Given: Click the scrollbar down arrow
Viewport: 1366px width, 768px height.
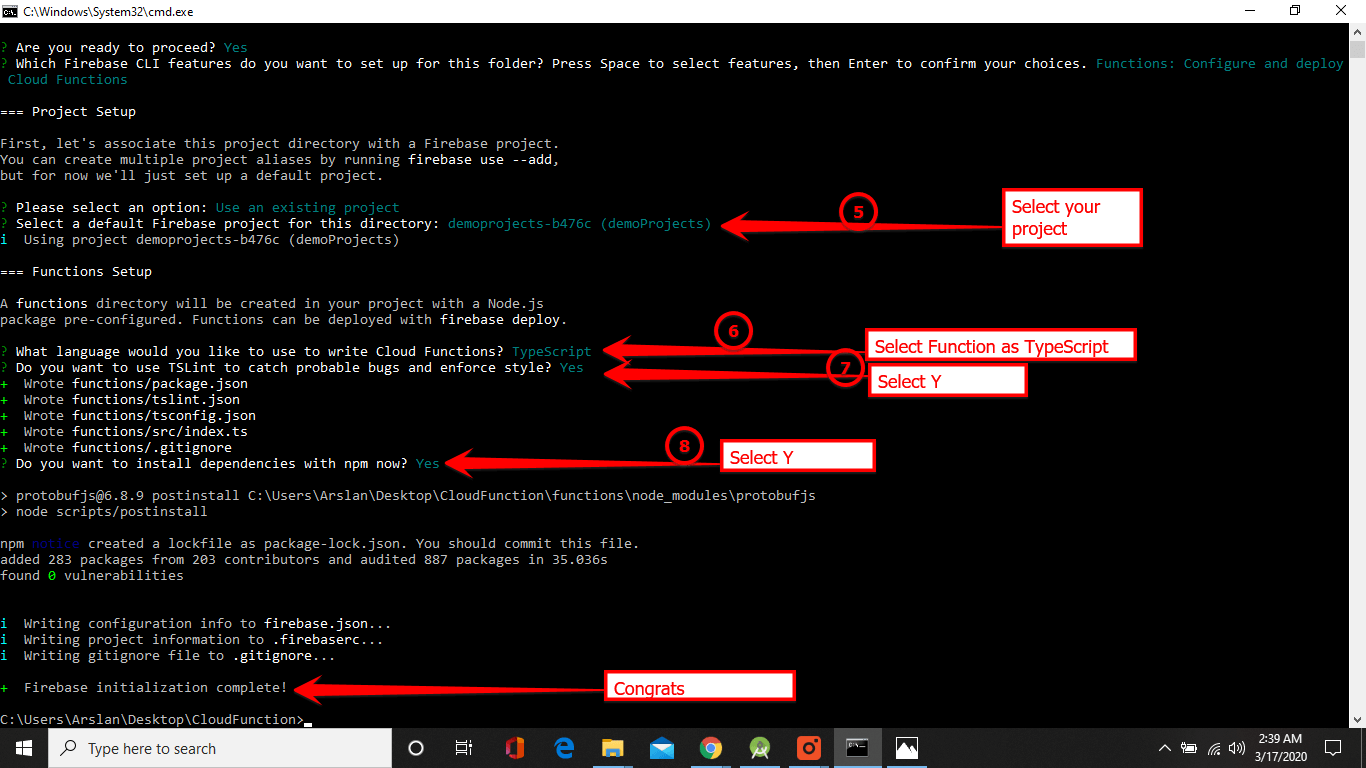Looking at the screenshot, I should click(1357, 719).
